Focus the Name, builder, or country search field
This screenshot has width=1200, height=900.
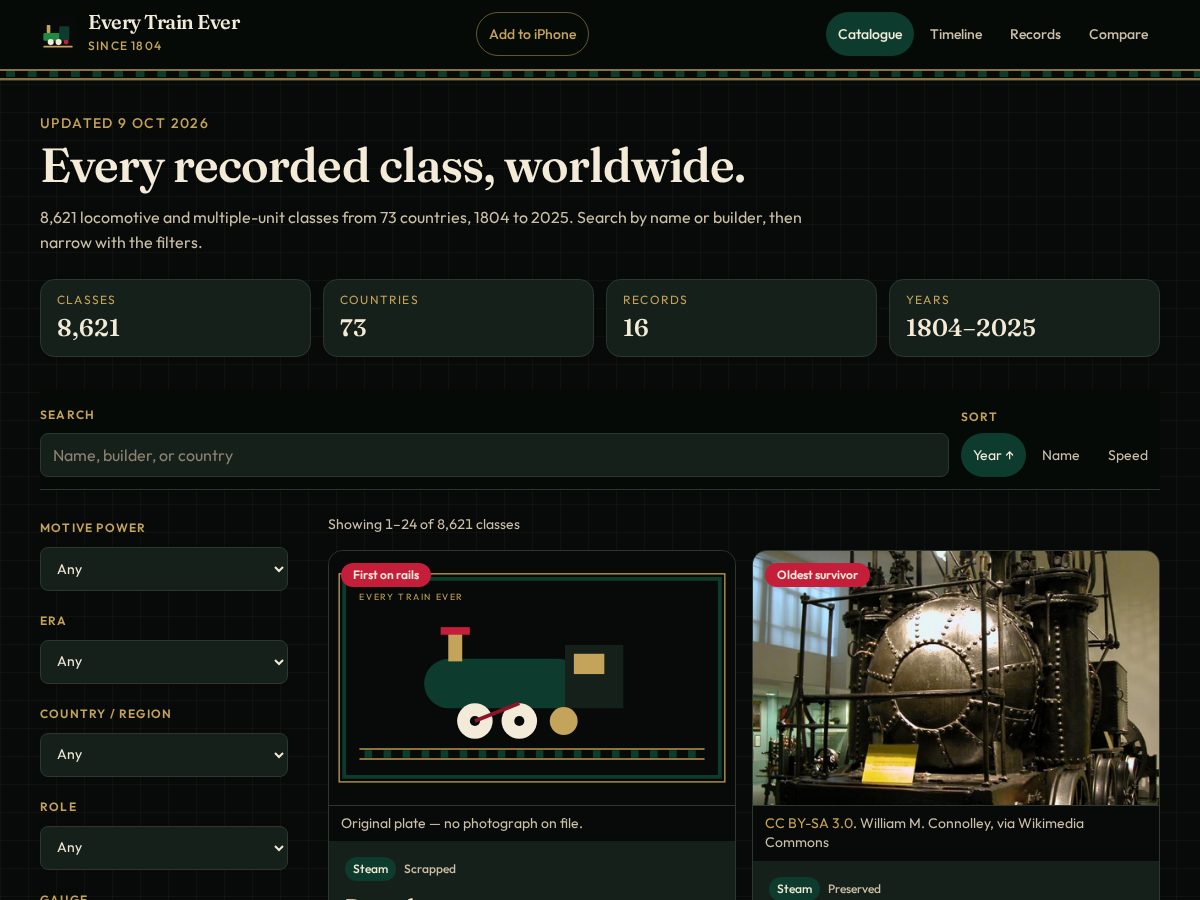pos(494,455)
